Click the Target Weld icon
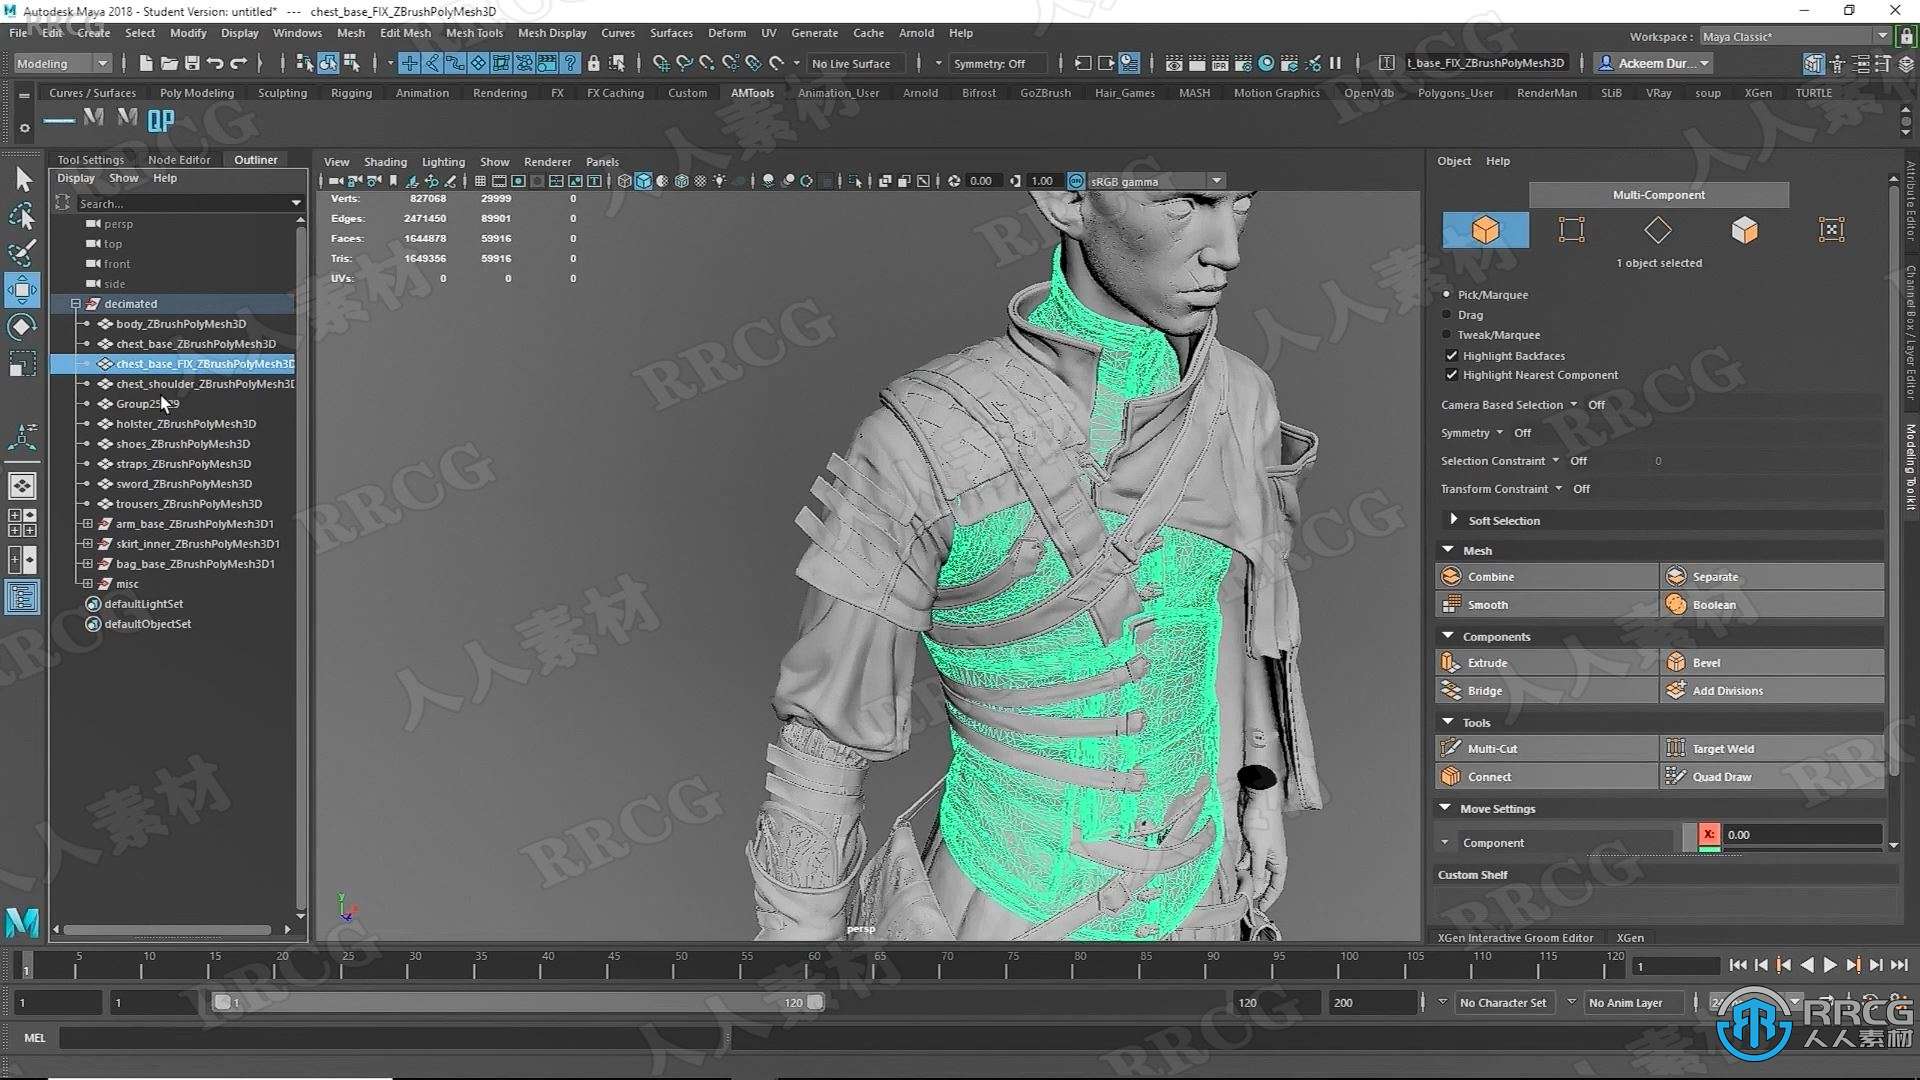This screenshot has height=1080, width=1920. (x=1675, y=748)
